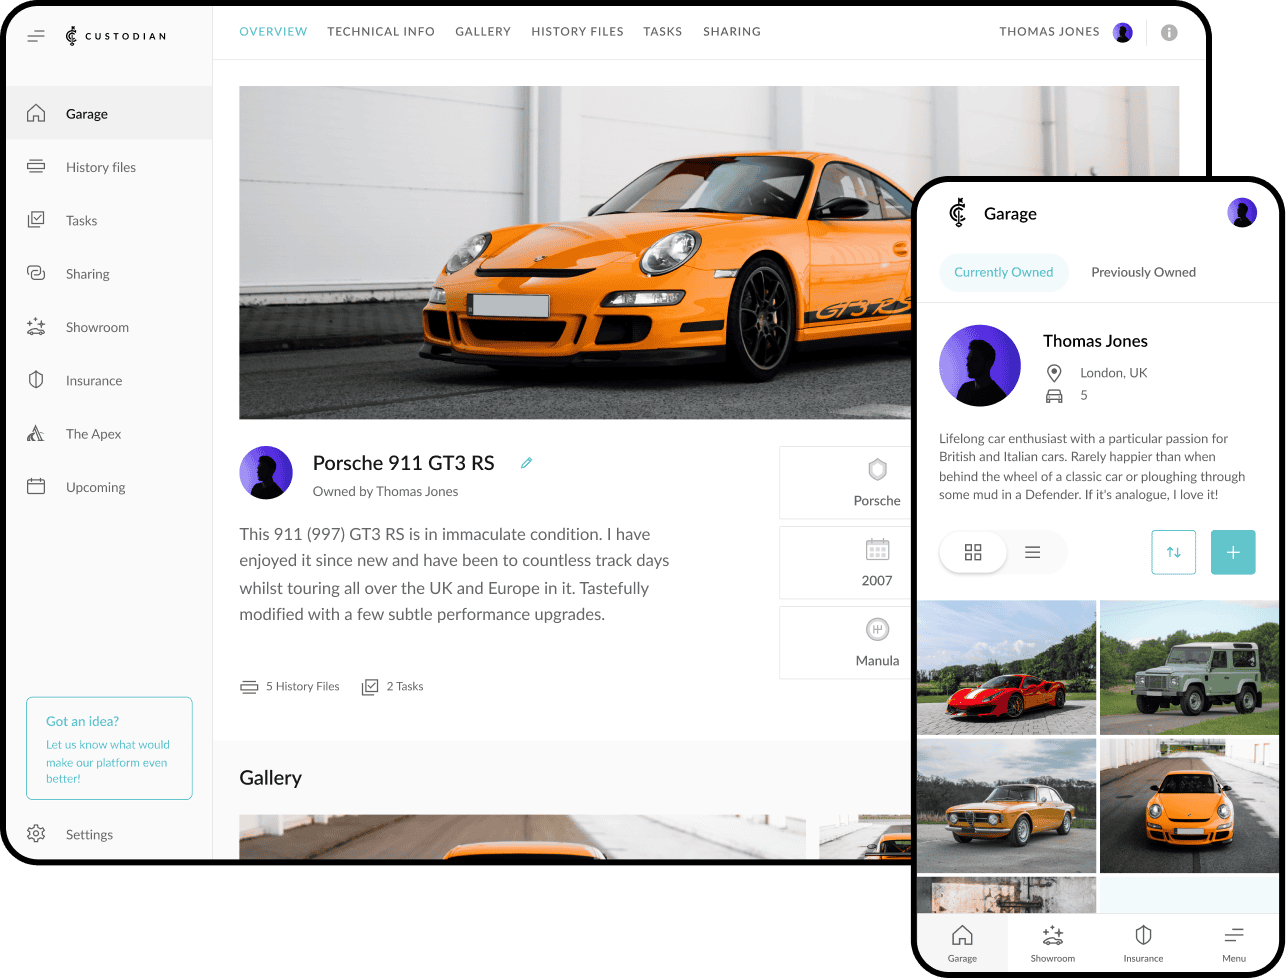This screenshot has height=978, width=1286.
Task: Open the orange Porsche thumbnail in mobile
Action: click(1189, 806)
